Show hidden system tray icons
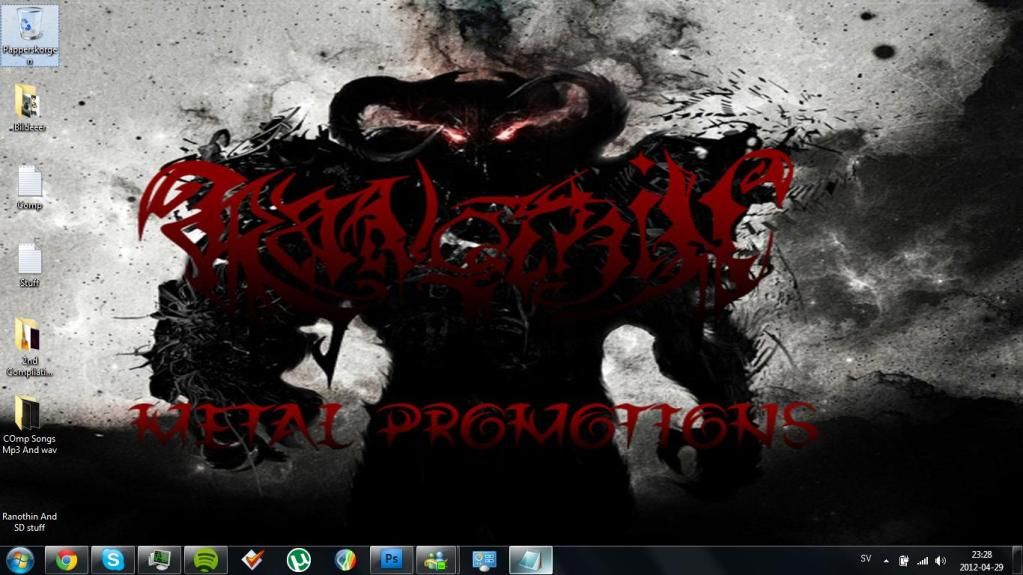The image size is (1023, 575). pos(886,561)
